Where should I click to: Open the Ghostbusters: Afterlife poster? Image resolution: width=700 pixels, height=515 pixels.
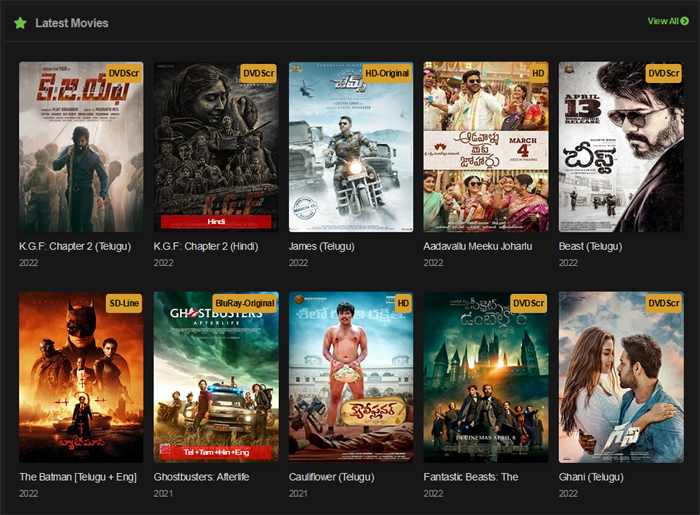tap(216, 377)
